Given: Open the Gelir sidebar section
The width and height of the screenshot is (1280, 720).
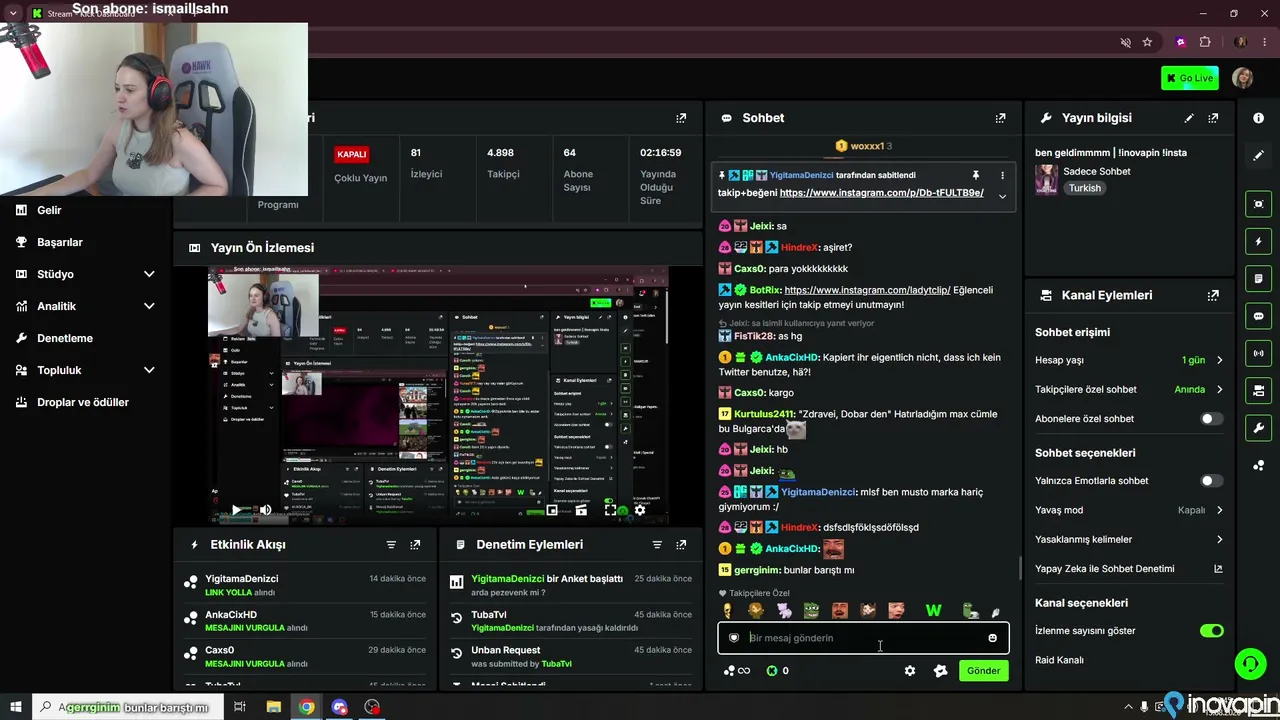Looking at the screenshot, I should (49, 210).
